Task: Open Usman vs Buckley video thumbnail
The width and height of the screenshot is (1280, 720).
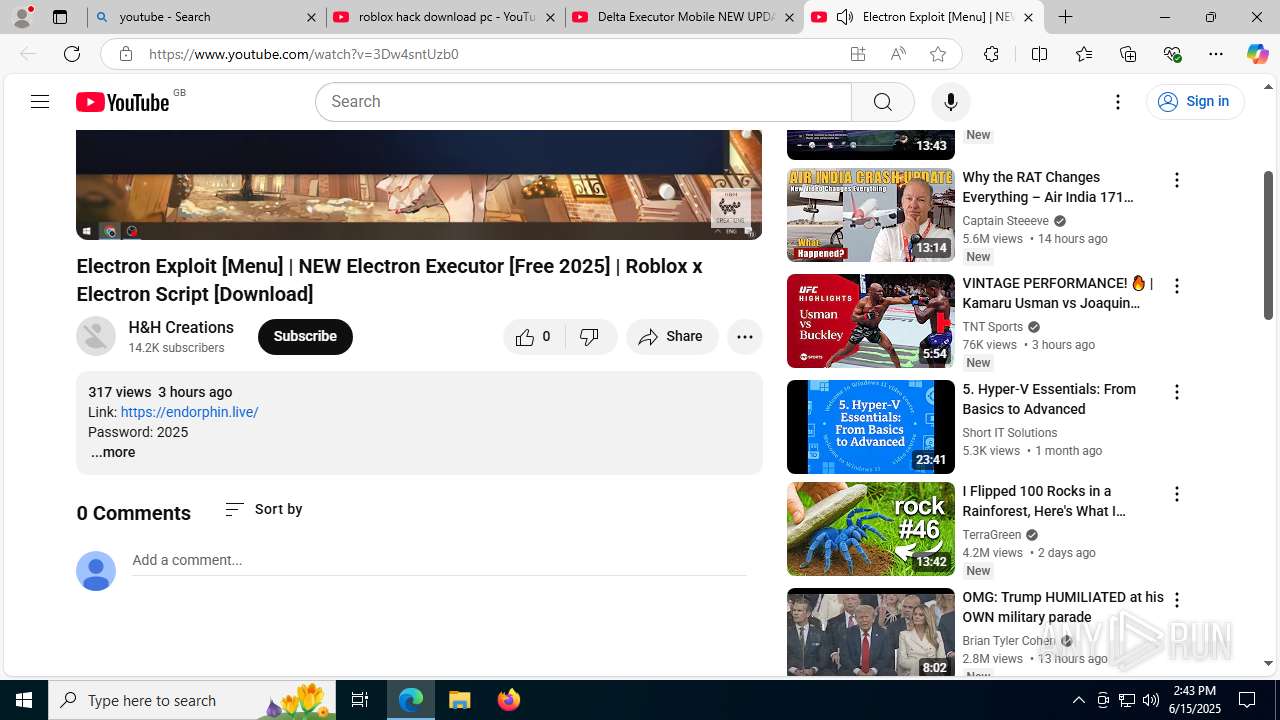Action: pos(870,321)
